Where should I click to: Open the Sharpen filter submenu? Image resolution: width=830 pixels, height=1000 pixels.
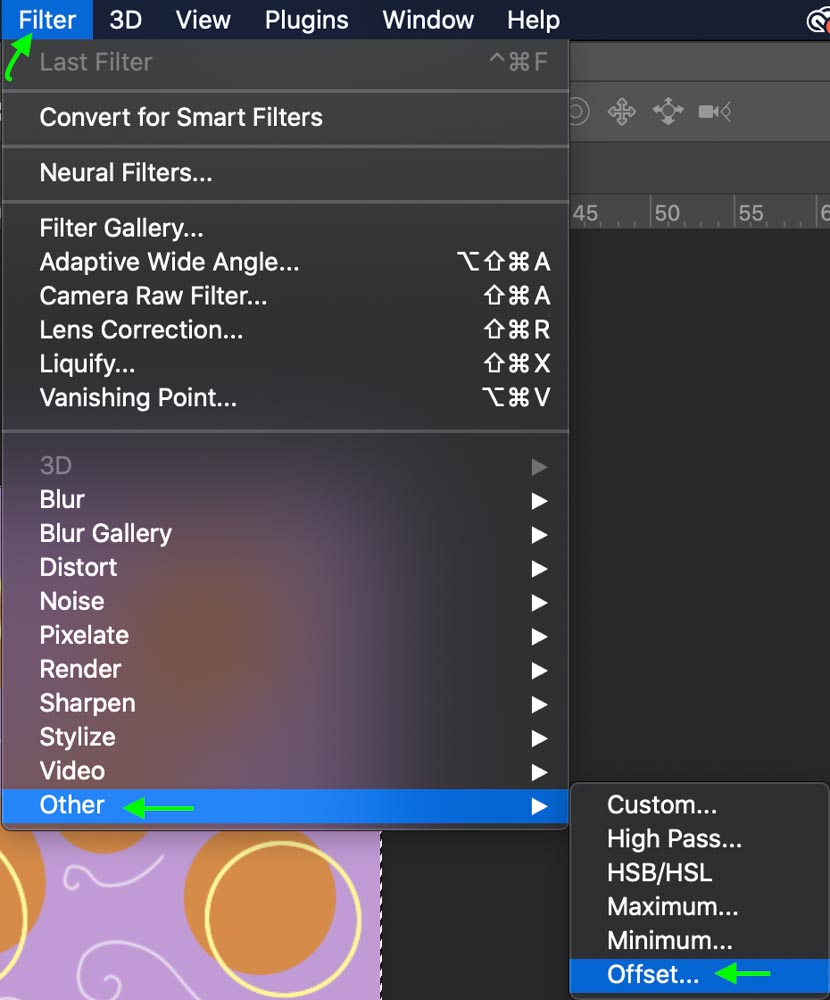click(87, 703)
